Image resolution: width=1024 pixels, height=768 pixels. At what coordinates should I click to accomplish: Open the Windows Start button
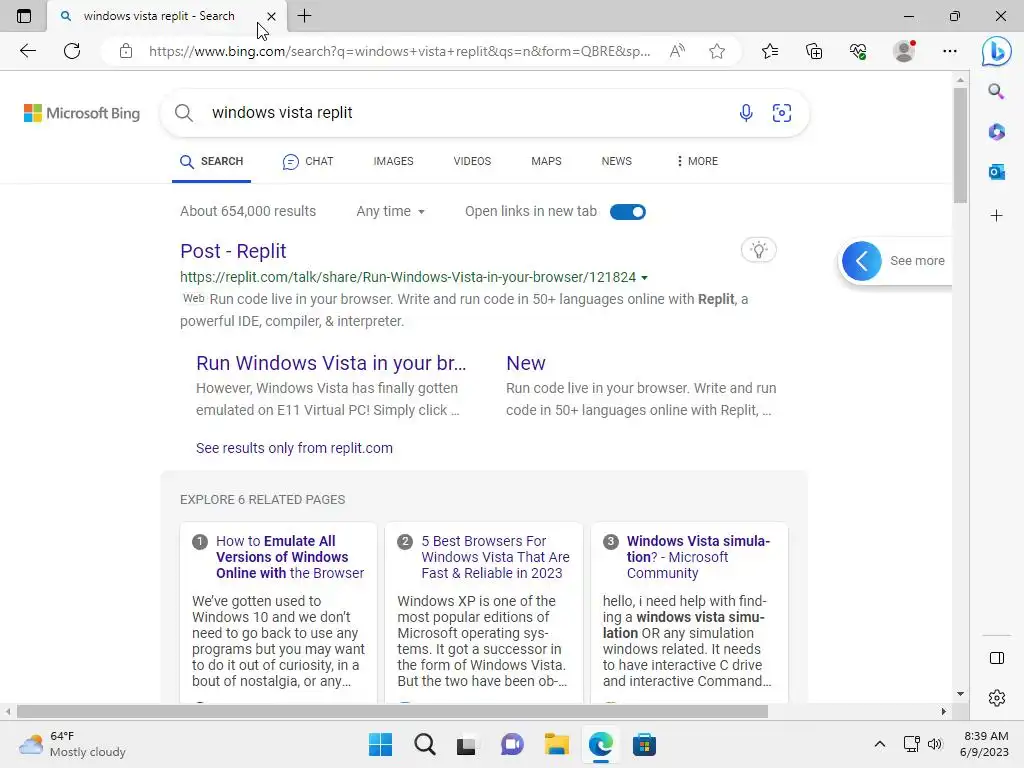click(380, 744)
